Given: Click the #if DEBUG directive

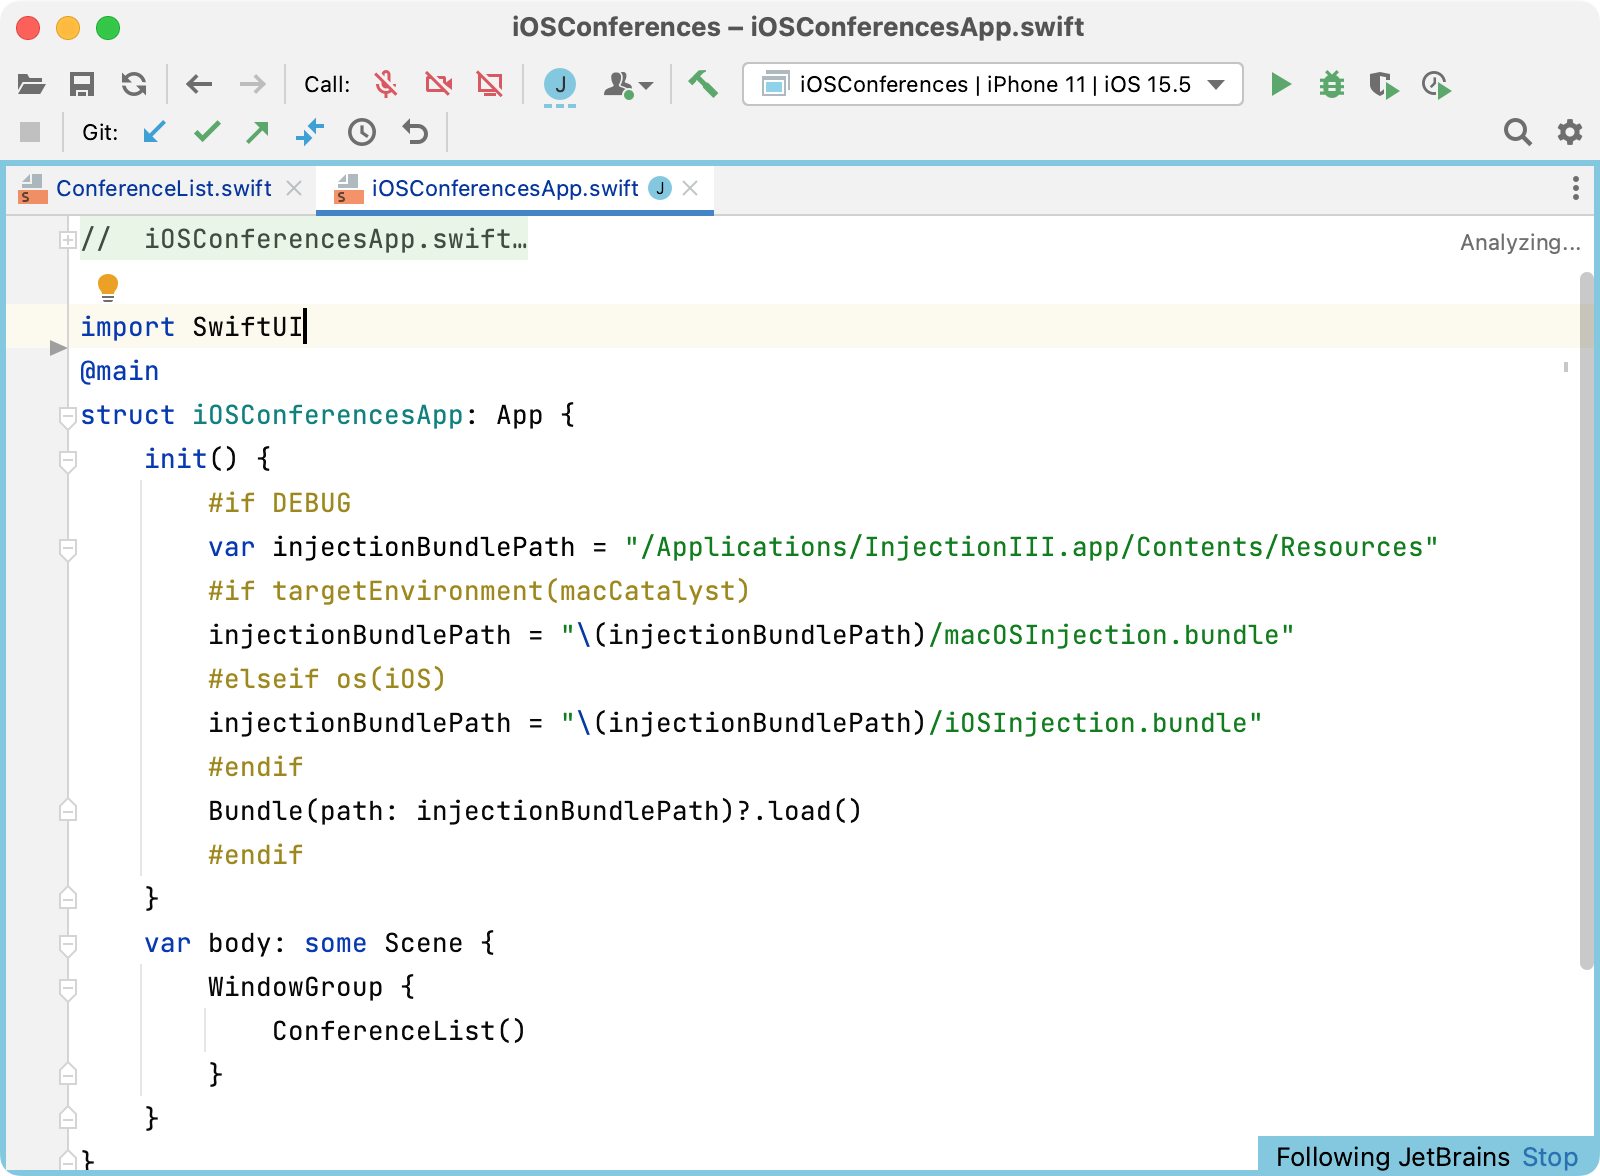Looking at the screenshot, I should 280,503.
